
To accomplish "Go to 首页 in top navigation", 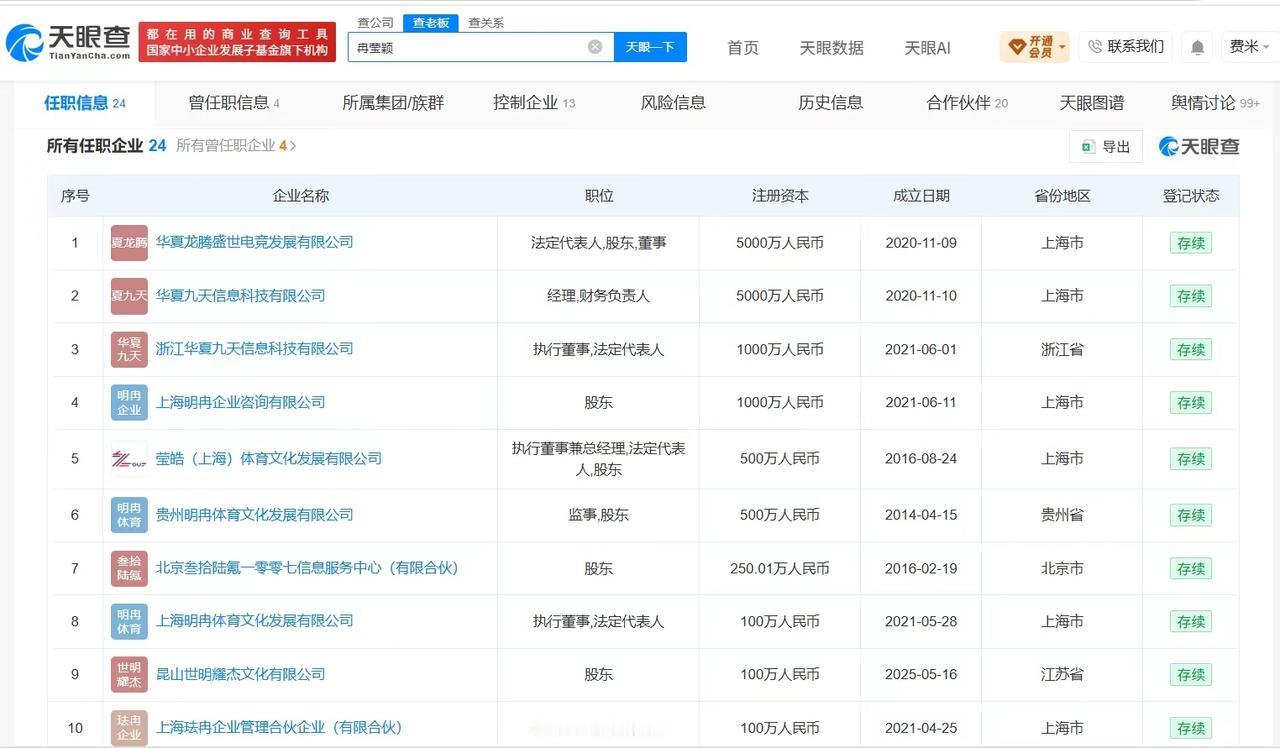I will pos(743,48).
